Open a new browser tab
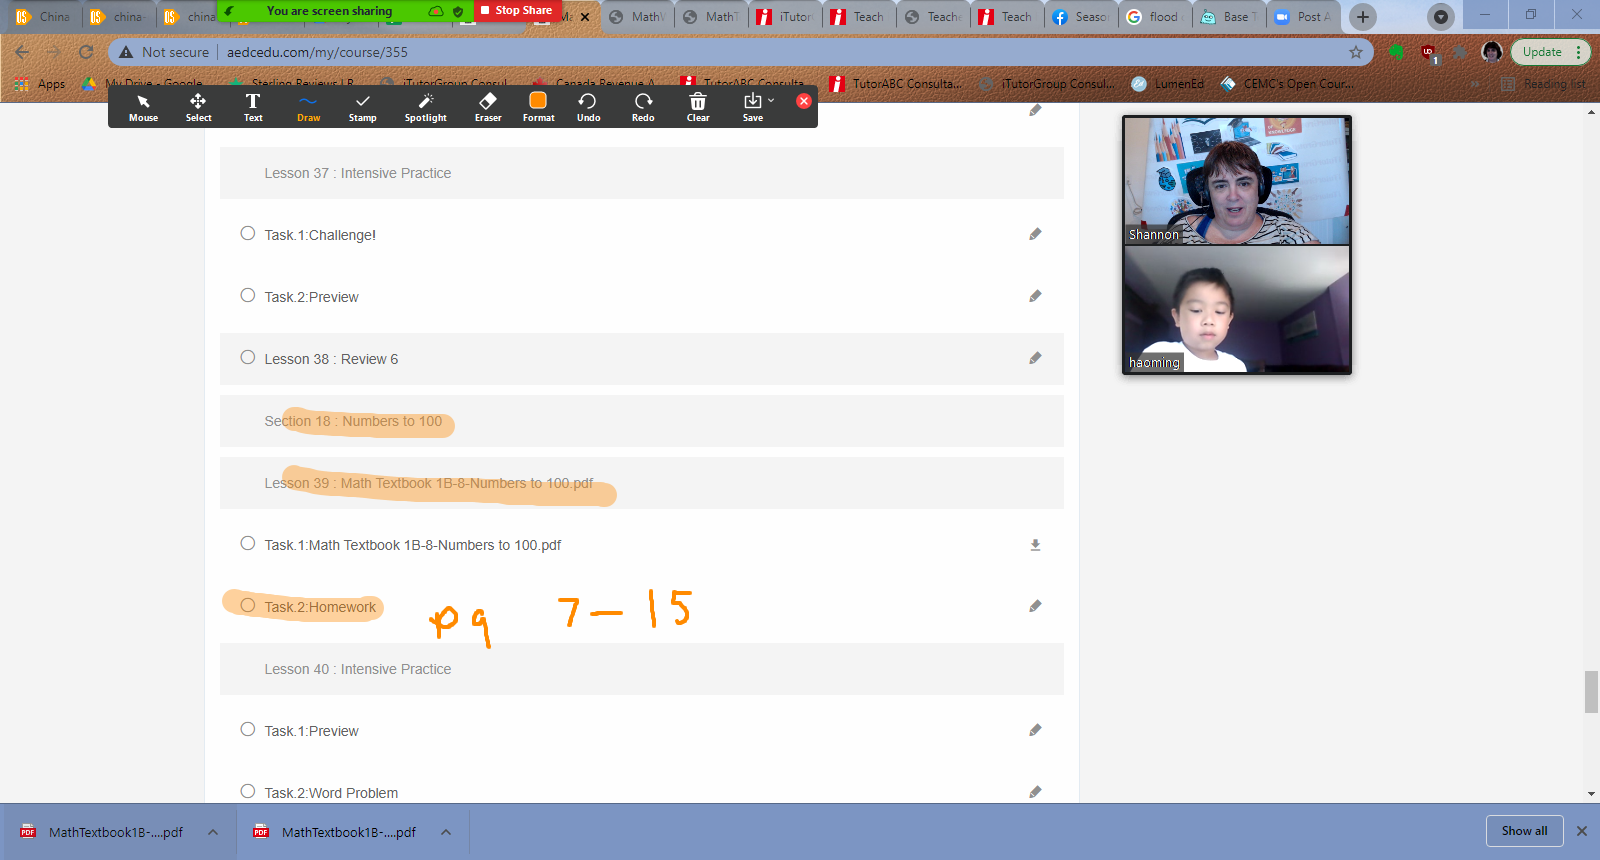This screenshot has height=860, width=1600. click(x=1362, y=17)
